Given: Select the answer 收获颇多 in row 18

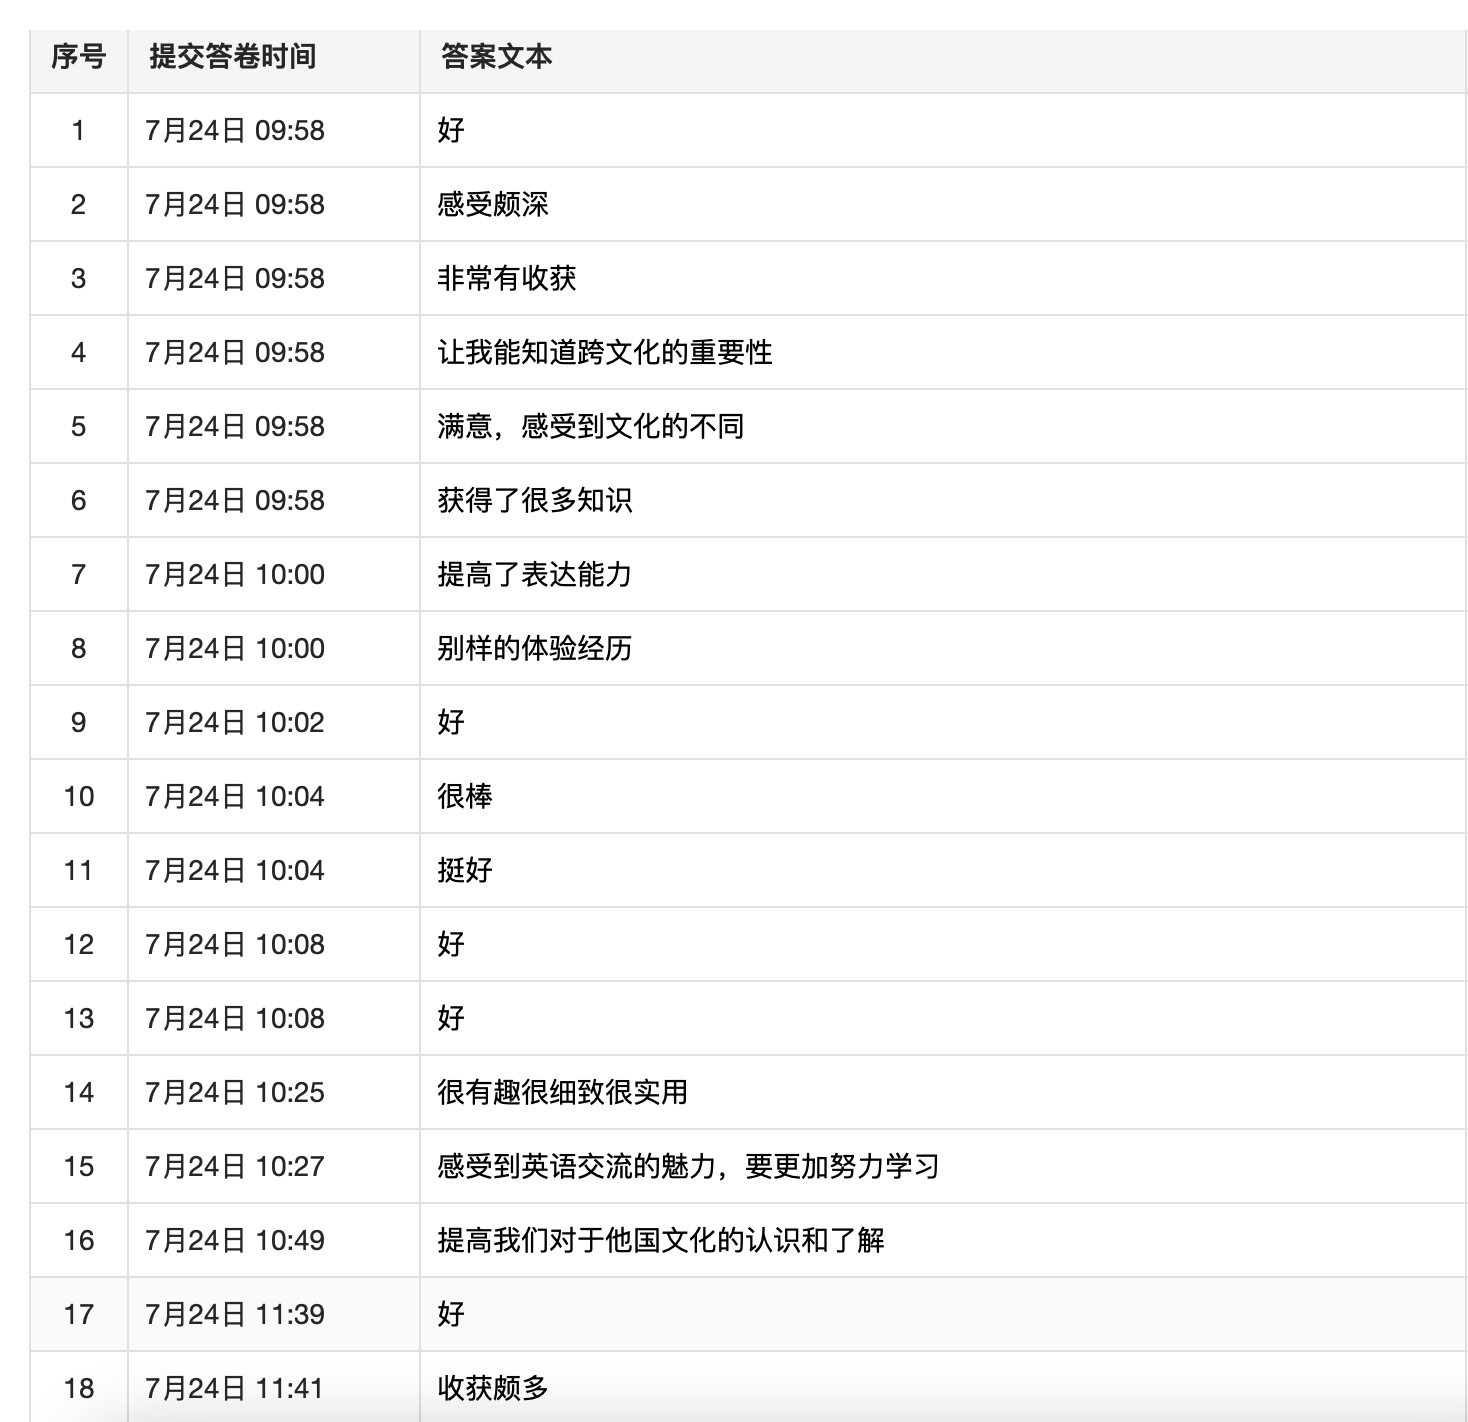Looking at the screenshot, I should (x=493, y=1389).
